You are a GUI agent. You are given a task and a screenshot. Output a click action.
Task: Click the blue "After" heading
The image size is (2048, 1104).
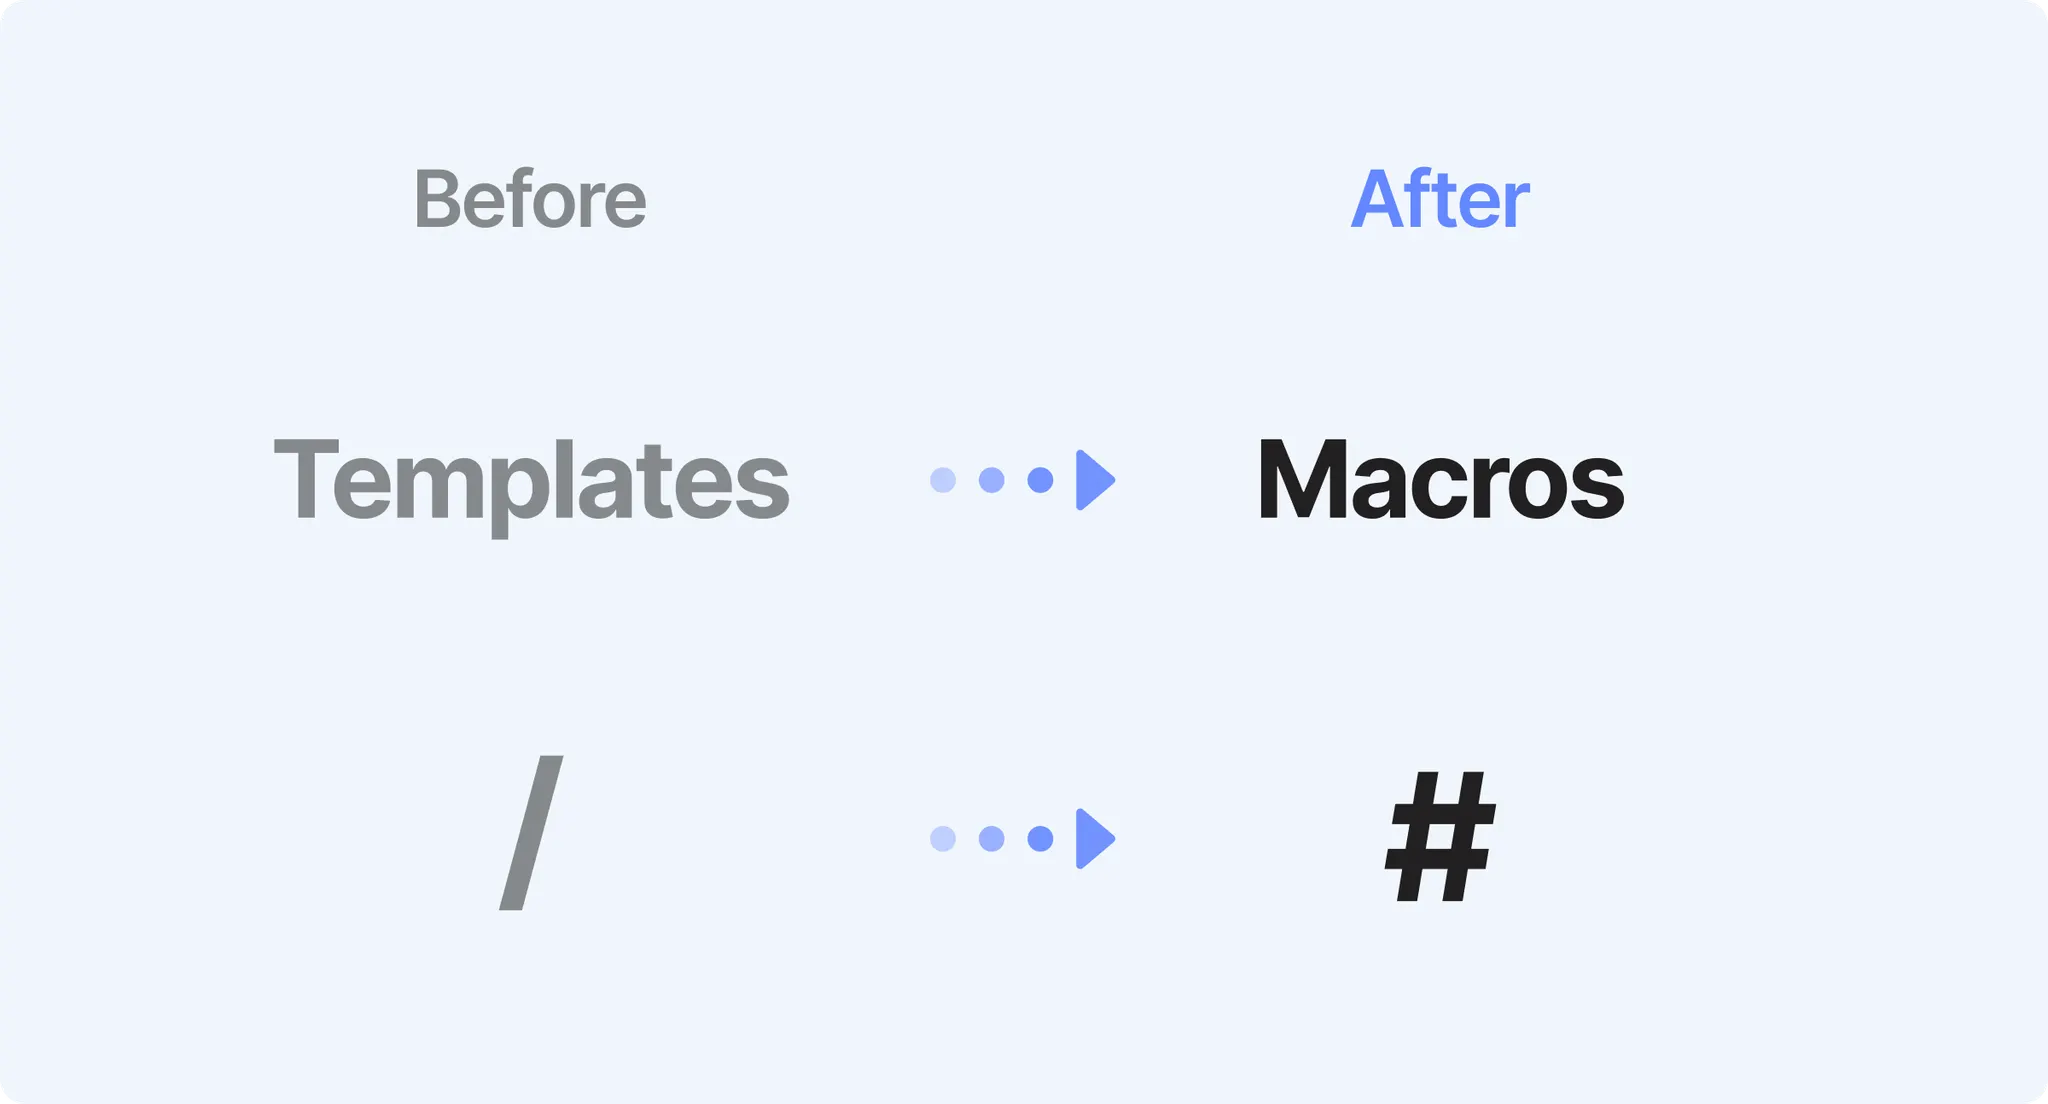1440,199
